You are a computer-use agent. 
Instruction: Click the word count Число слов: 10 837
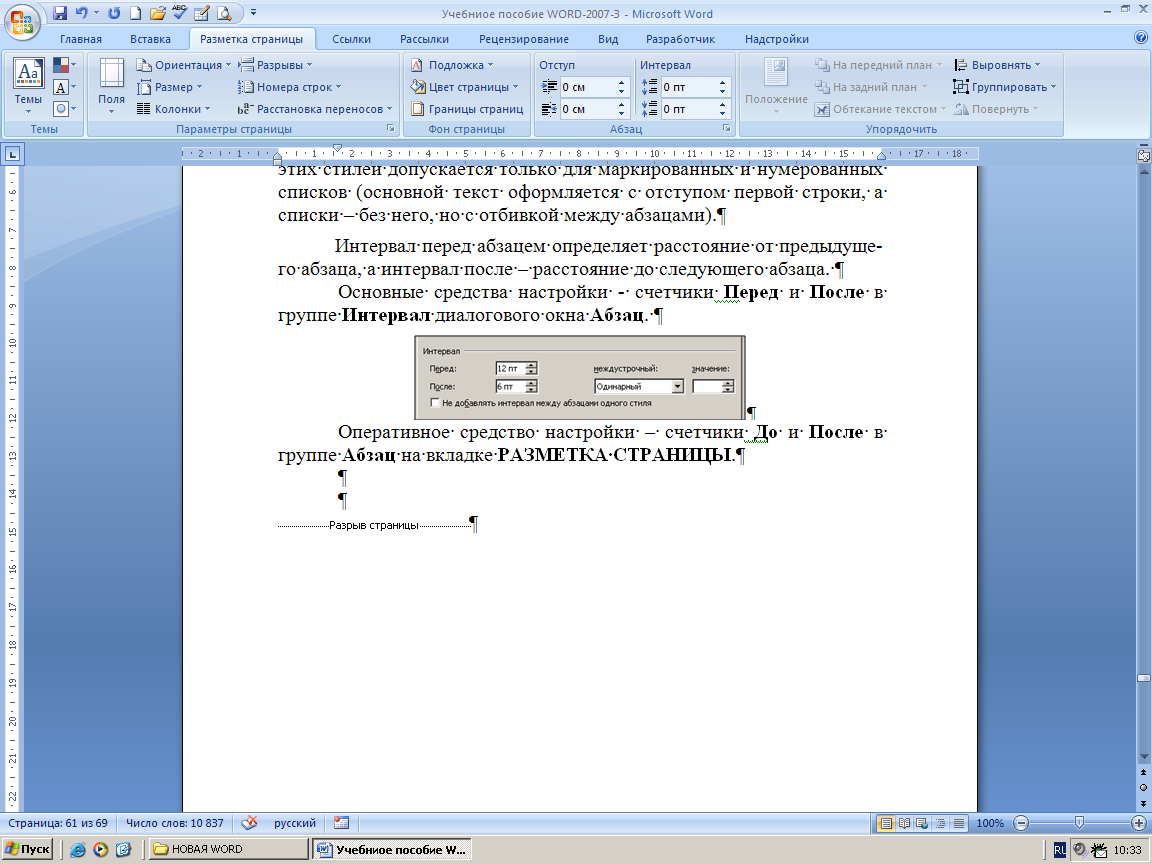[175, 823]
